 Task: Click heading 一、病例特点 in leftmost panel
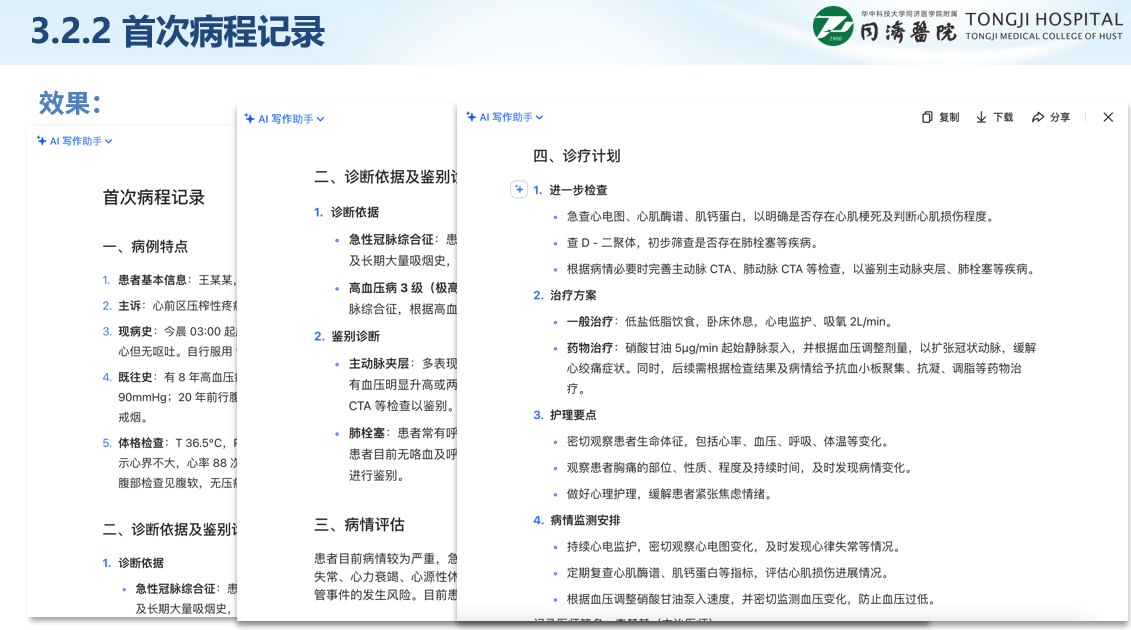click(x=145, y=247)
